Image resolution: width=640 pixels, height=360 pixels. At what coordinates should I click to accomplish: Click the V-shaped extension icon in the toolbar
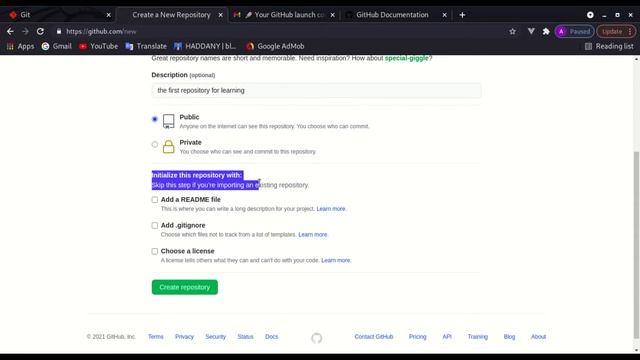pyautogui.click(x=531, y=31)
